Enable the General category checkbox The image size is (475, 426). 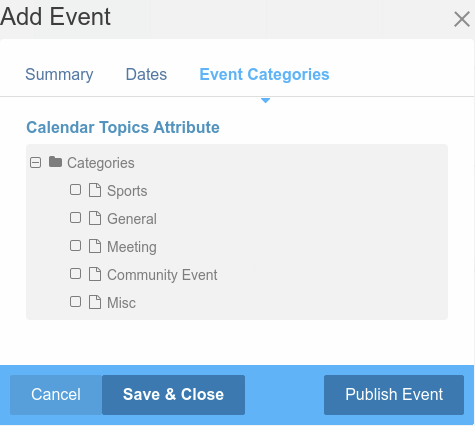pos(75,218)
